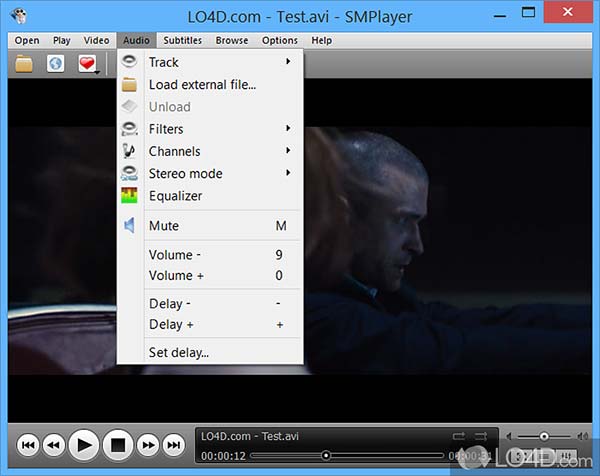
Task: Fast forward with double-right arrow button
Action: click(148, 445)
